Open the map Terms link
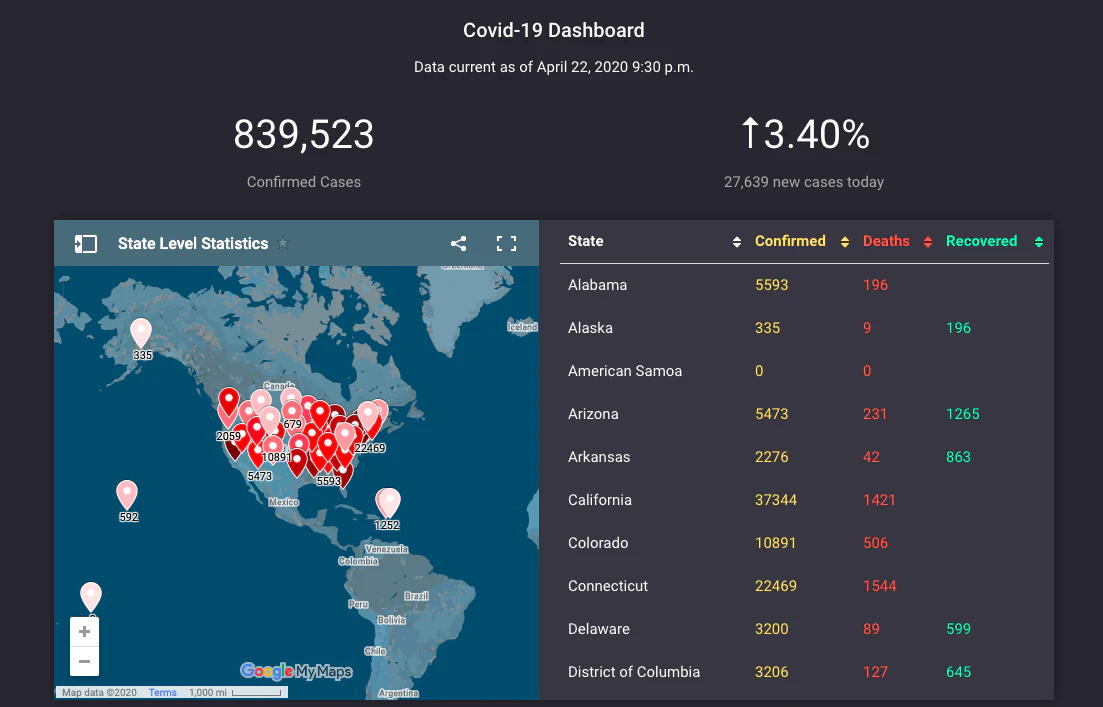The height and width of the screenshot is (707, 1103). [x=162, y=693]
